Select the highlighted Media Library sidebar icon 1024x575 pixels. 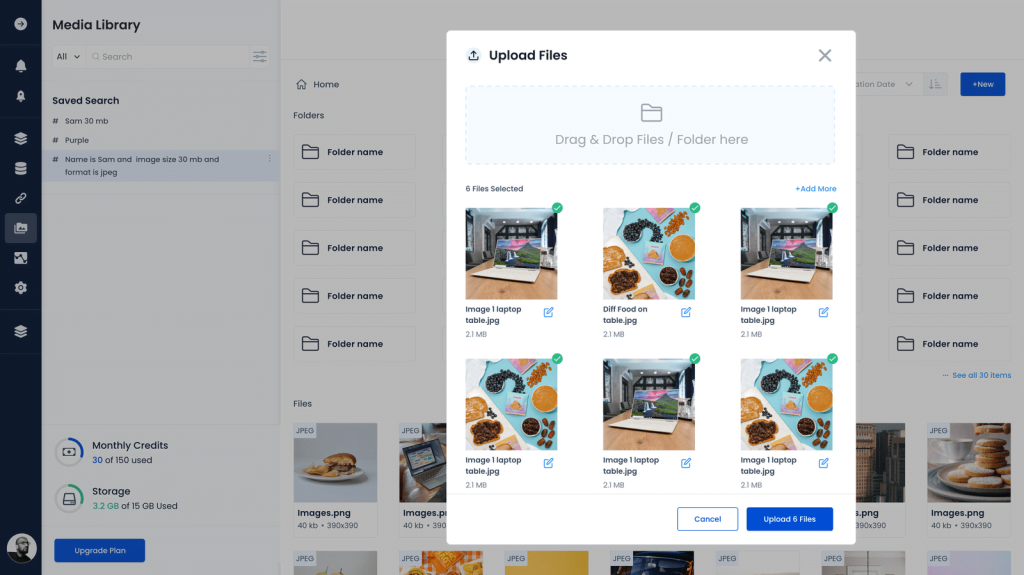pos(21,228)
